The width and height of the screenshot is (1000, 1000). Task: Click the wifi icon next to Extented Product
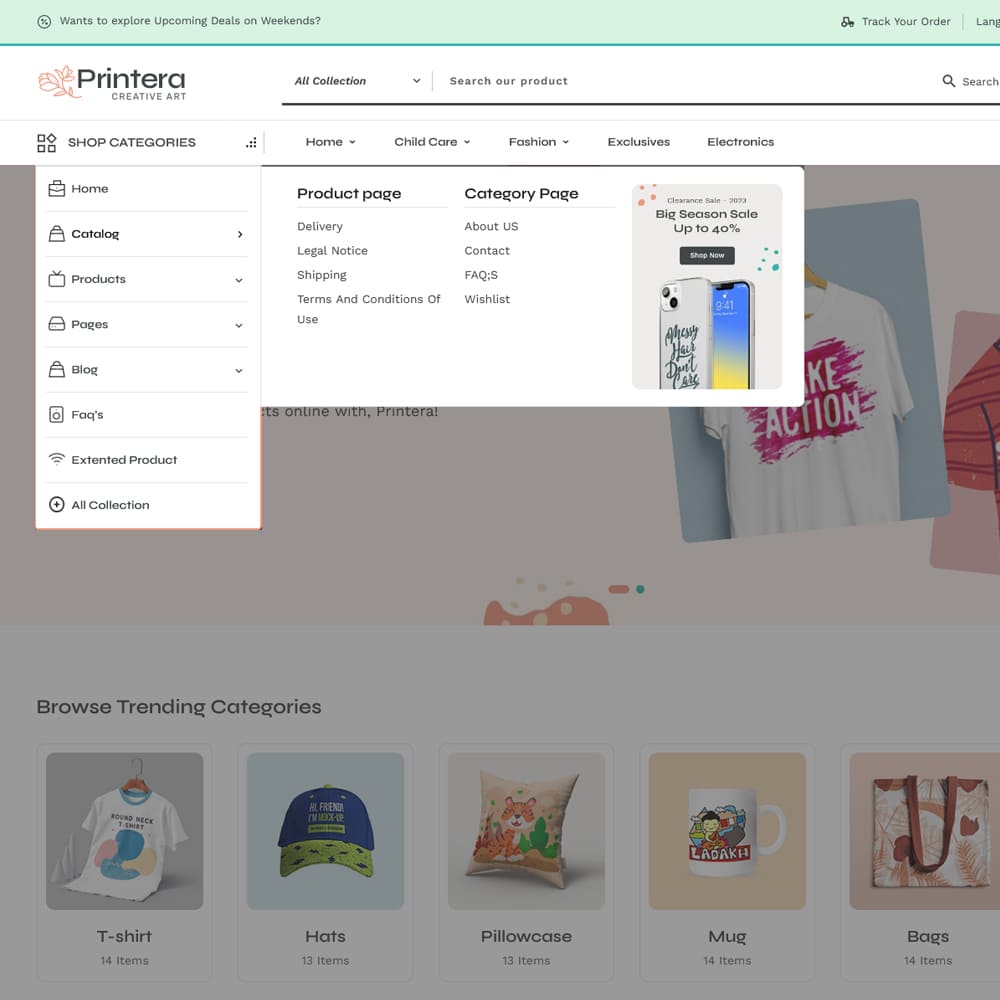56,459
